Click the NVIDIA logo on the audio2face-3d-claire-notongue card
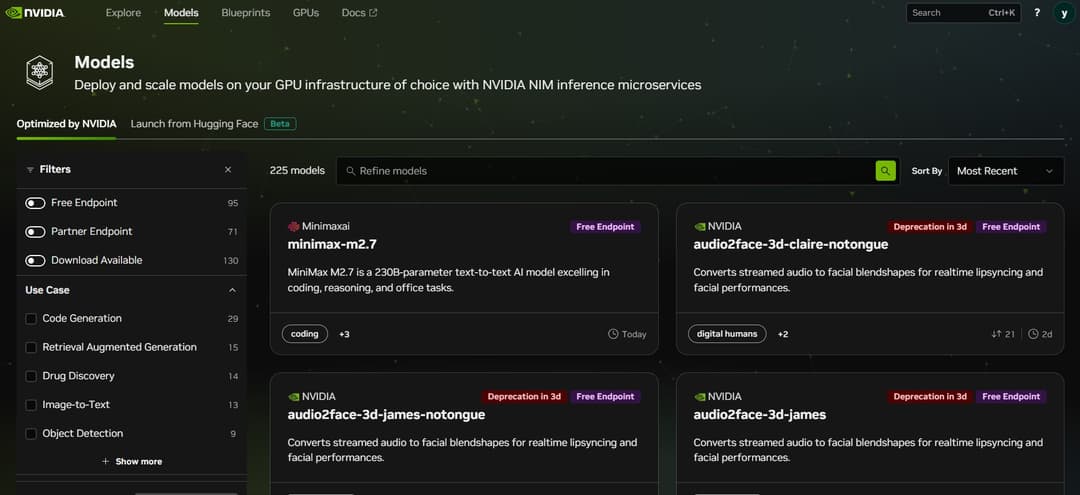The image size is (1080, 495). tap(699, 227)
